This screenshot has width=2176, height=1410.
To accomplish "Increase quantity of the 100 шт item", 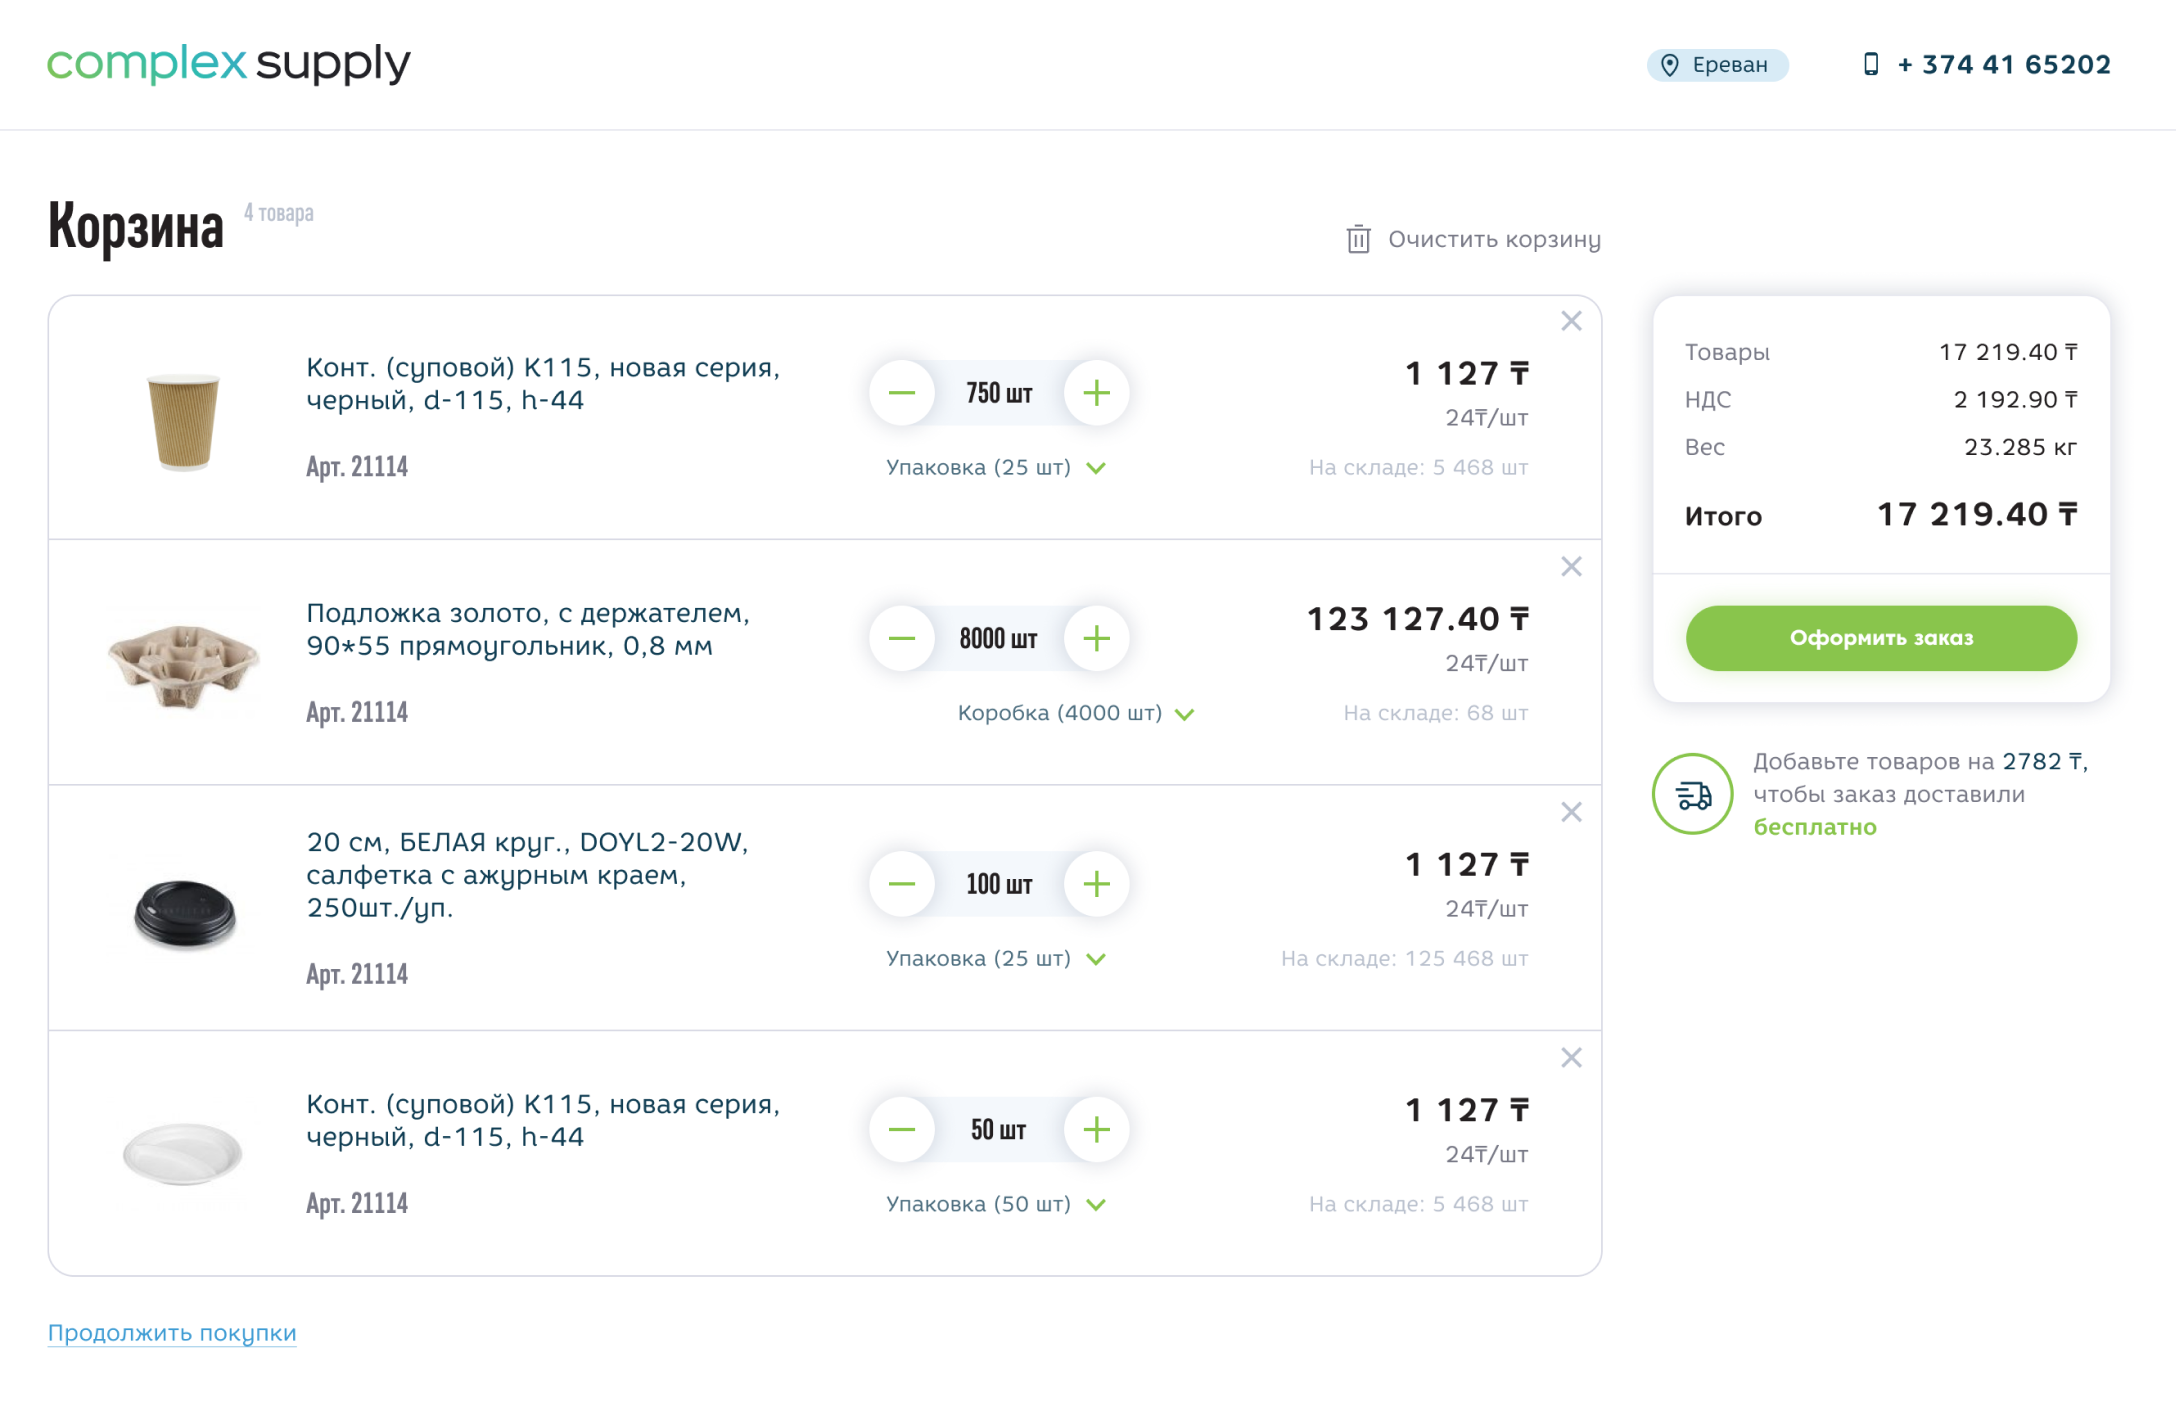I will (x=1097, y=884).
